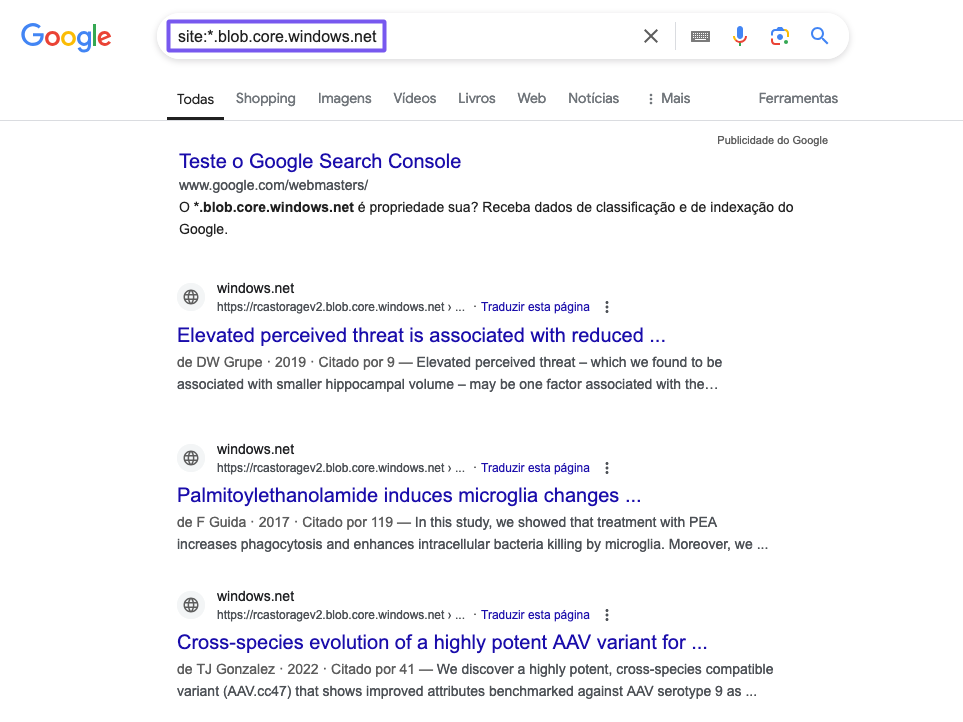Switch to the Shopping tab

click(x=265, y=98)
